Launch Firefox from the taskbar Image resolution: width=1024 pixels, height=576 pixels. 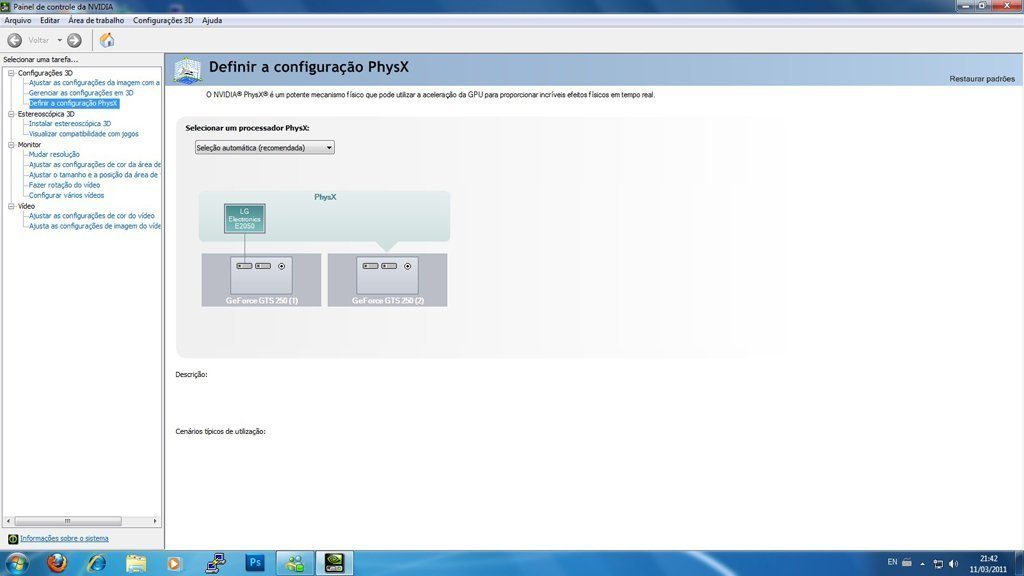click(57, 563)
